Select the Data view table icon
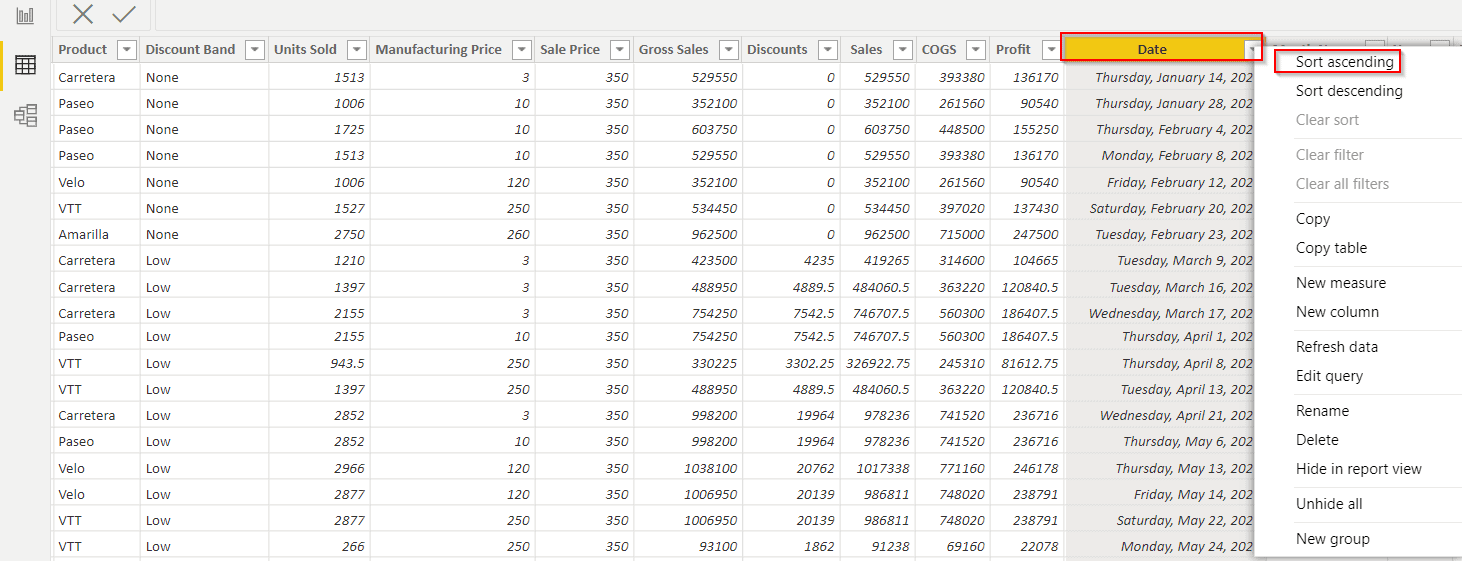 pyautogui.click(x=25, y=66)
